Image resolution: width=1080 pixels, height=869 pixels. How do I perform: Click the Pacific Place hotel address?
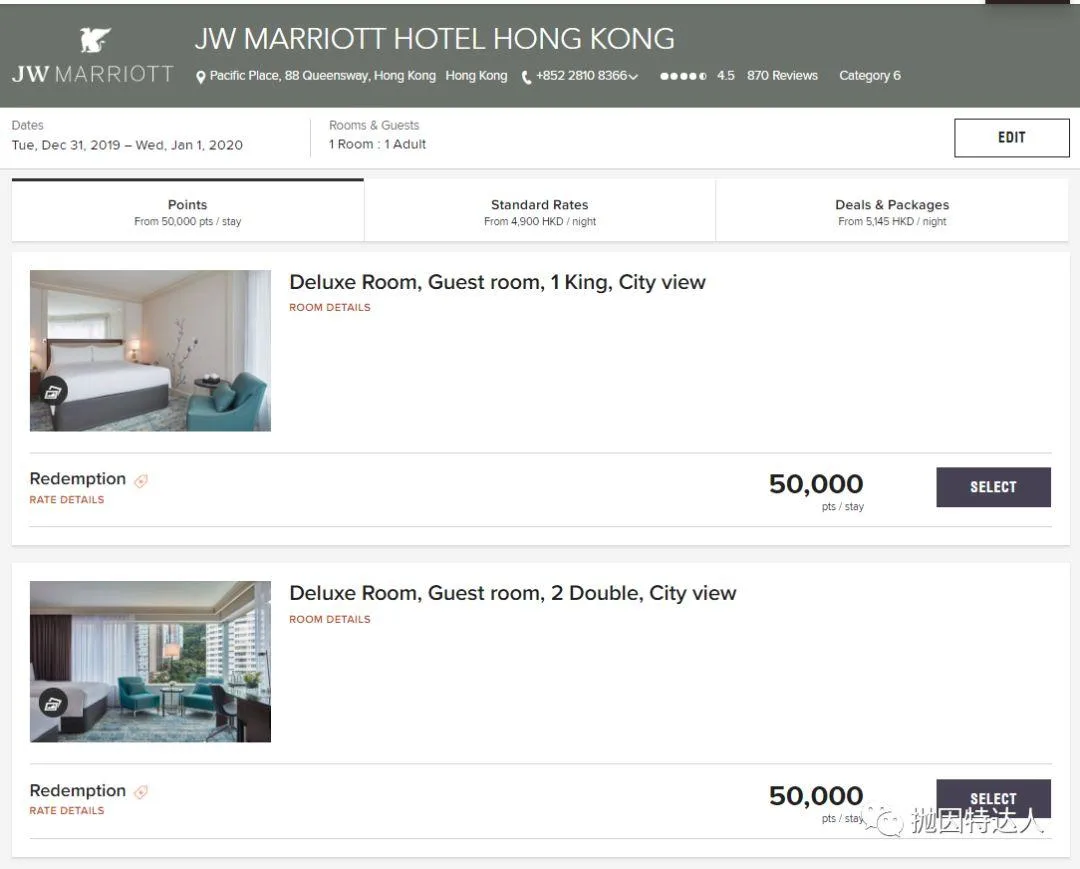coord(322,76)
